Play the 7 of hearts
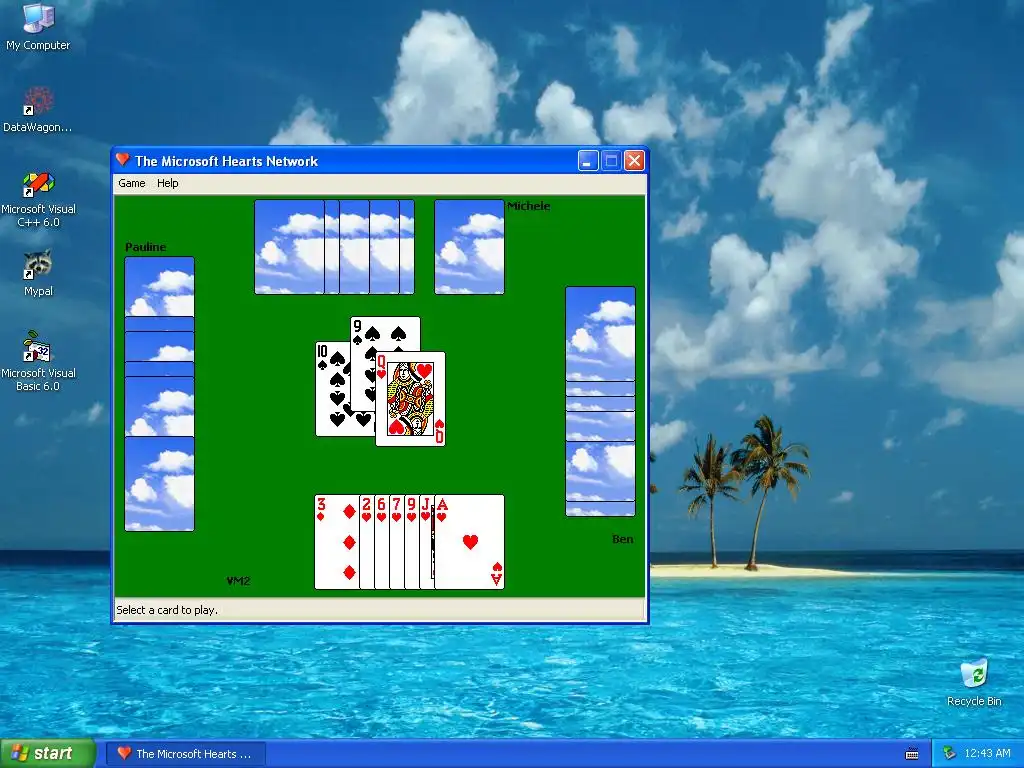The height and width of the screenshot is (768, 1024). click(396, 542)
